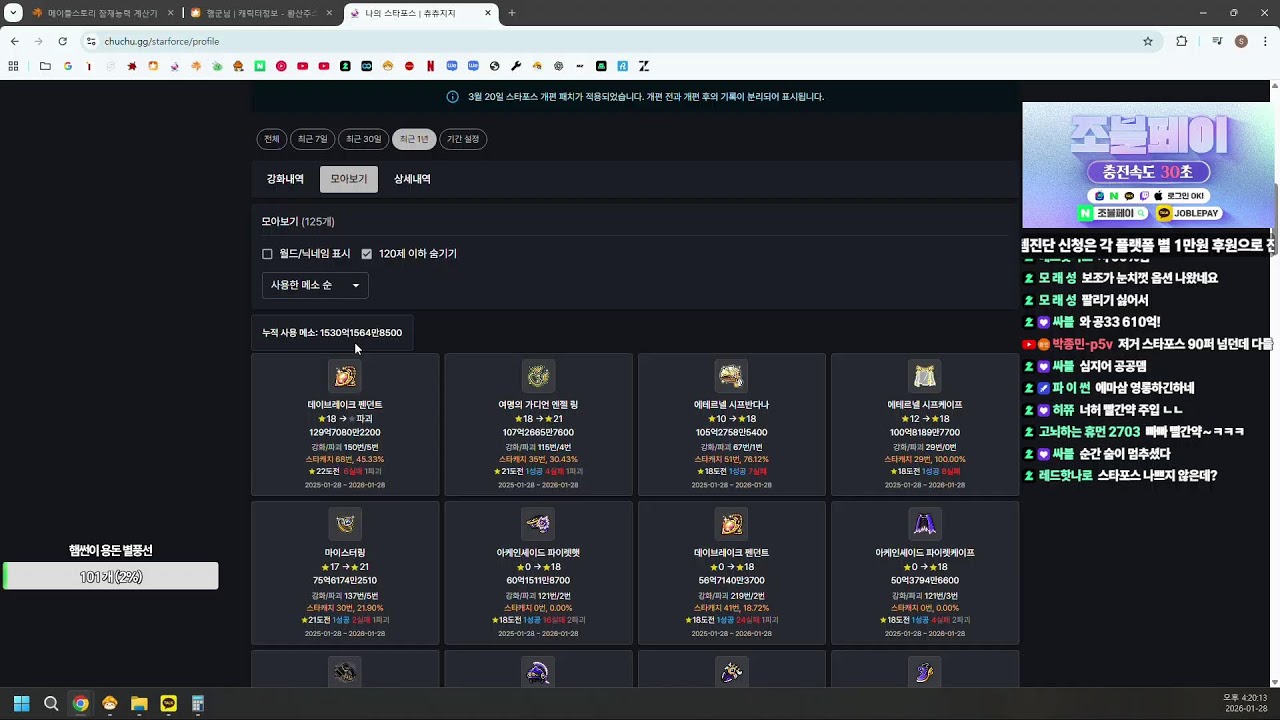Screen dimensions: 1280x720
Task: Open the Chrome extensions puzzle icon
Action: point(1182,41)
